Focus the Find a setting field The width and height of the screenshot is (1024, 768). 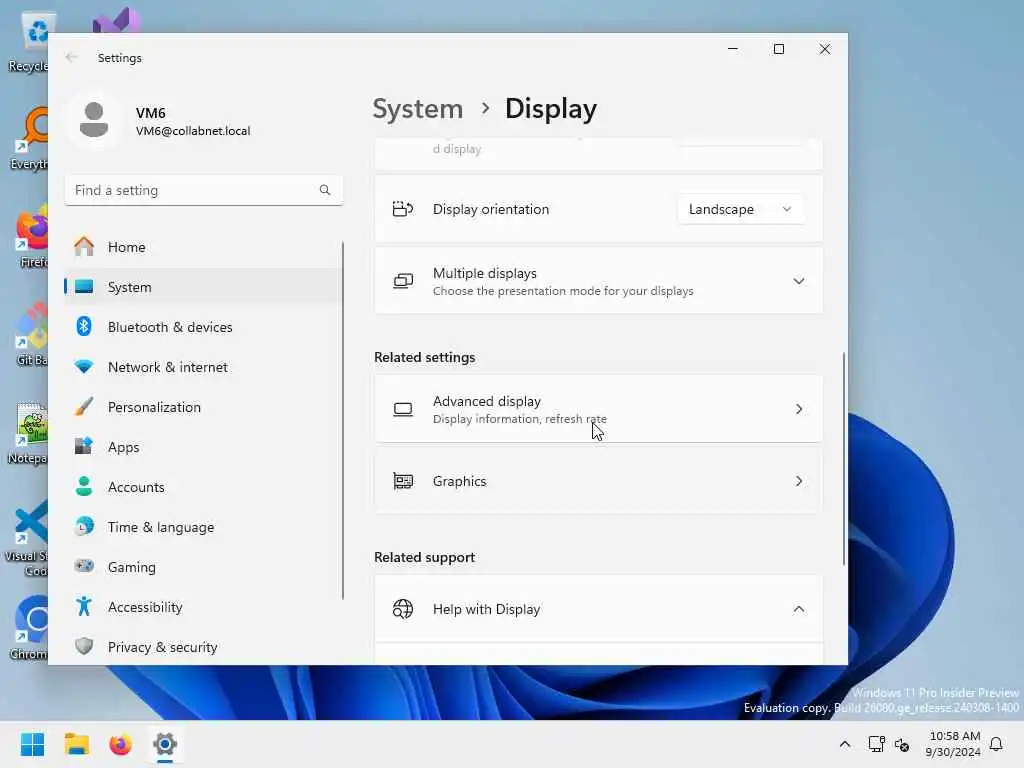click(x=204, y=190)
